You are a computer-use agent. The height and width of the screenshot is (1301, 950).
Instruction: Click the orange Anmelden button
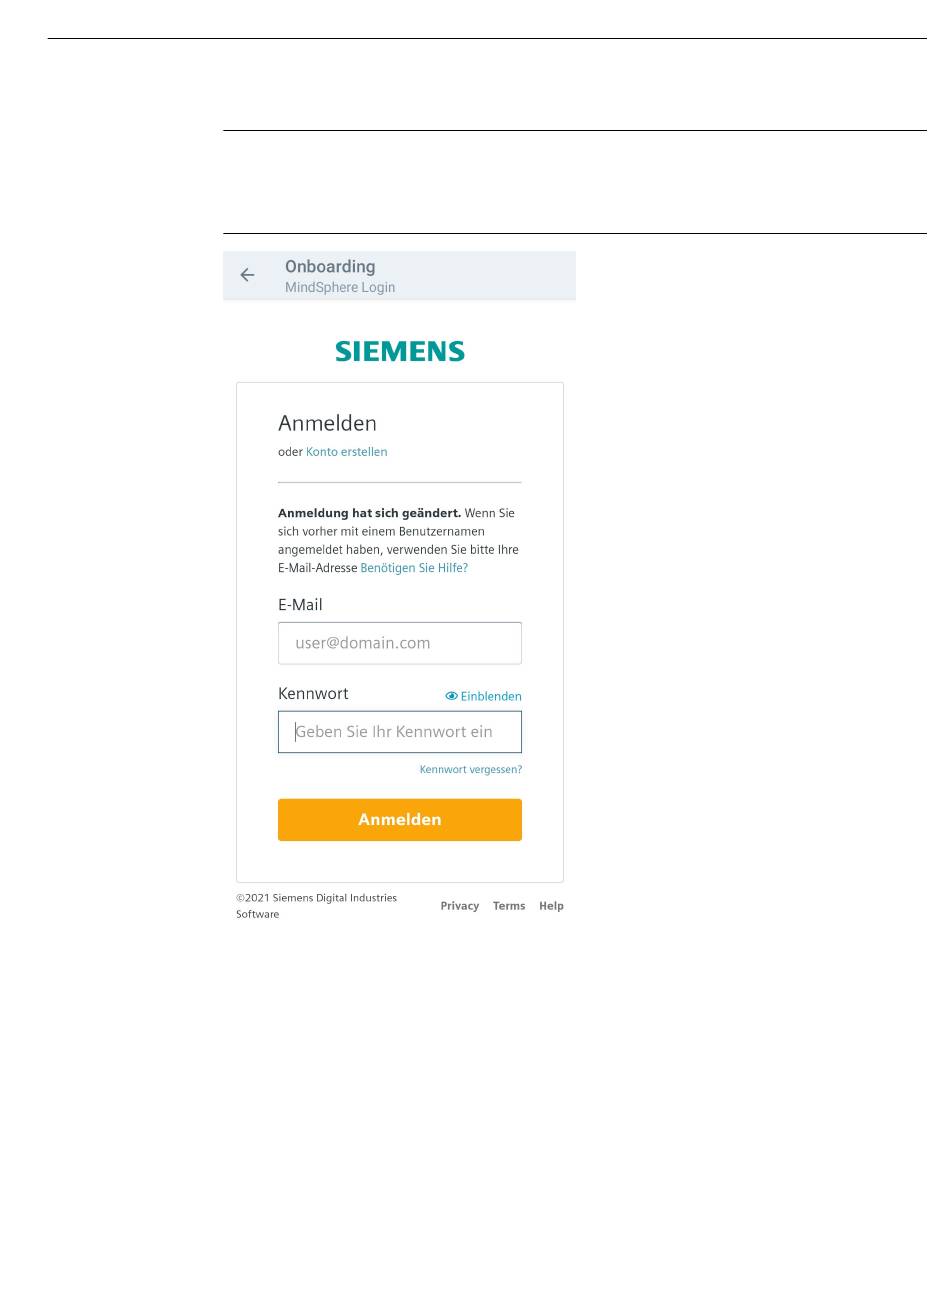400,820
